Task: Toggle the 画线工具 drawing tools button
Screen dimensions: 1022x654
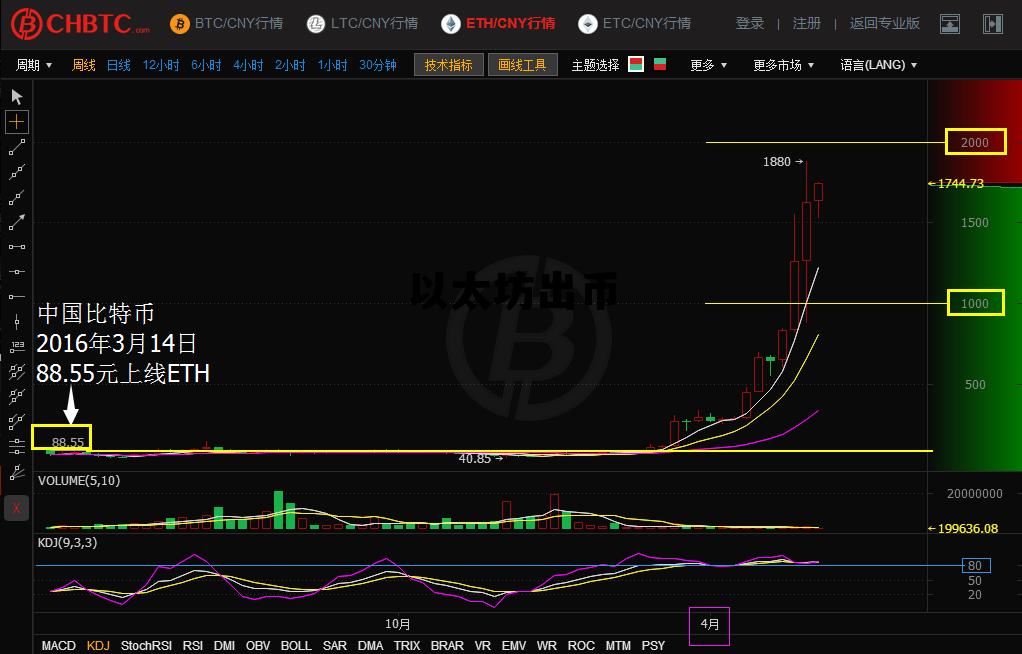Action: click(x=522, y=65)
